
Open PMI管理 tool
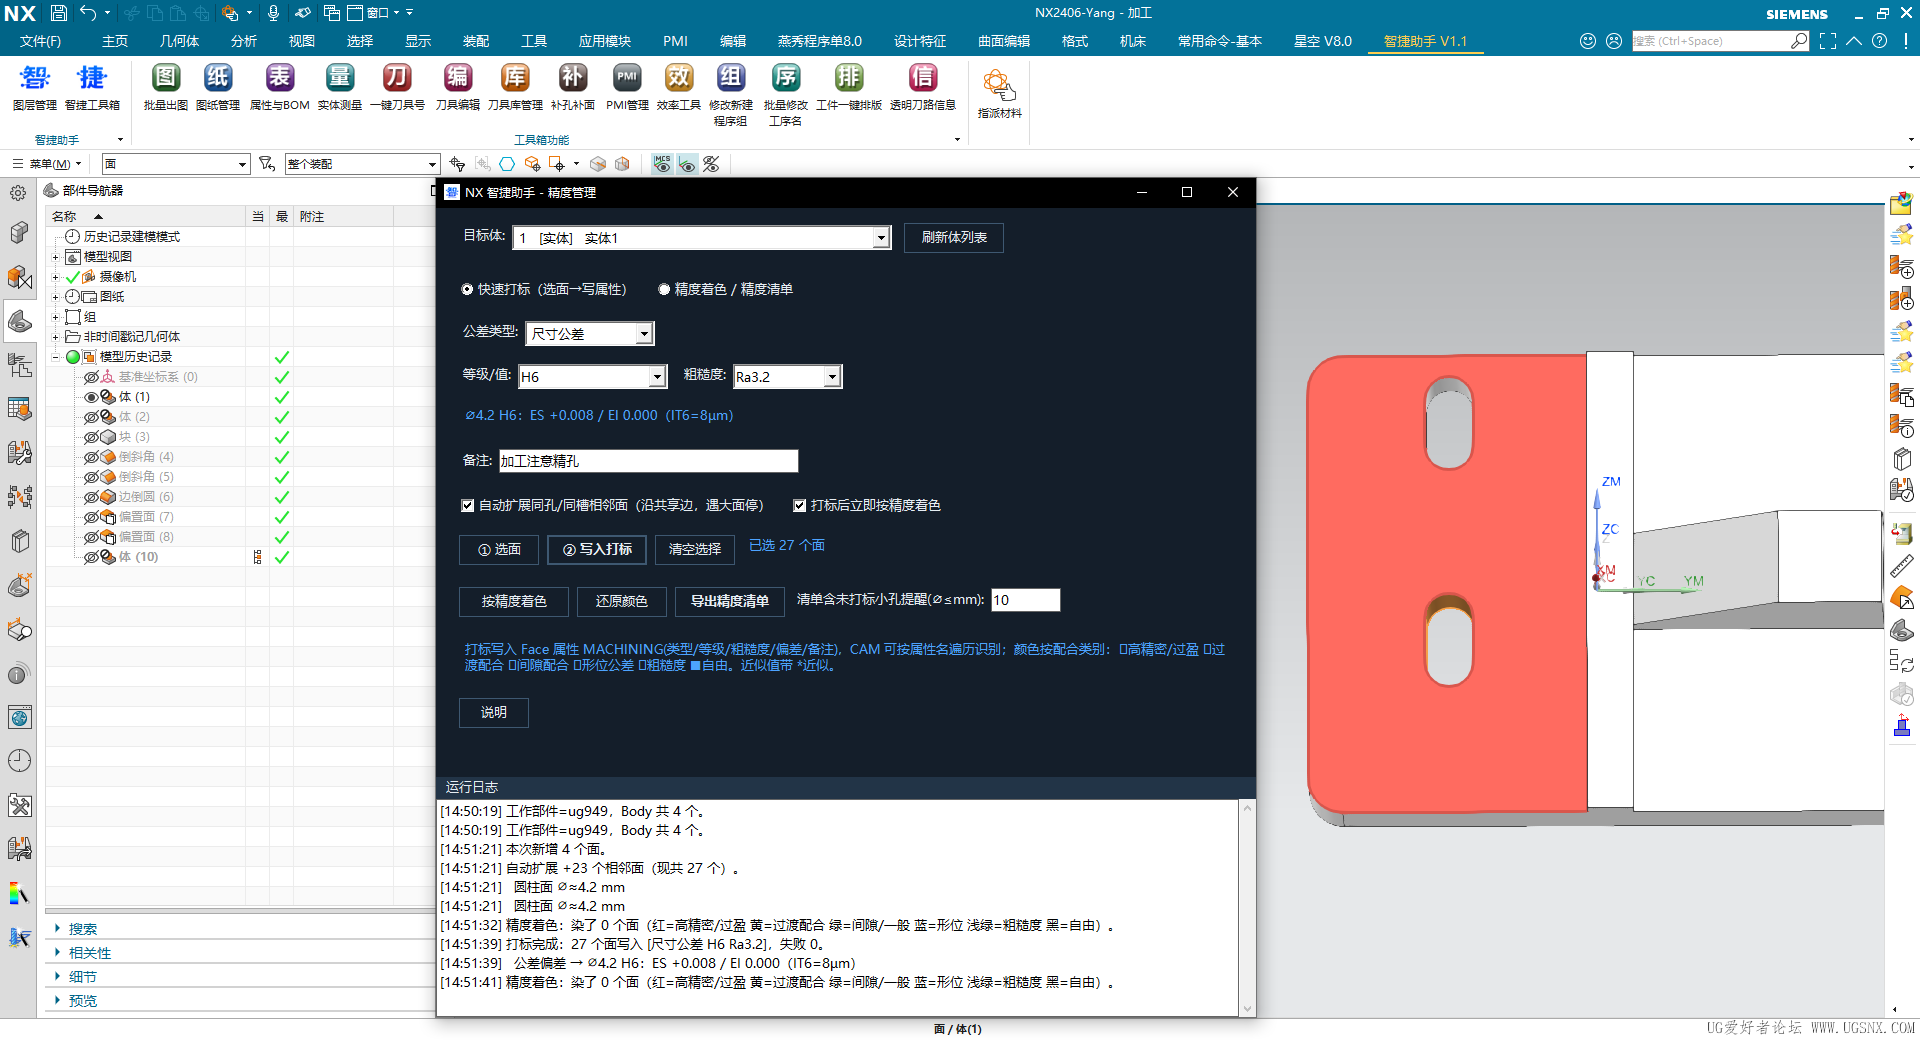pyautogui.click(x=627, y=86)
